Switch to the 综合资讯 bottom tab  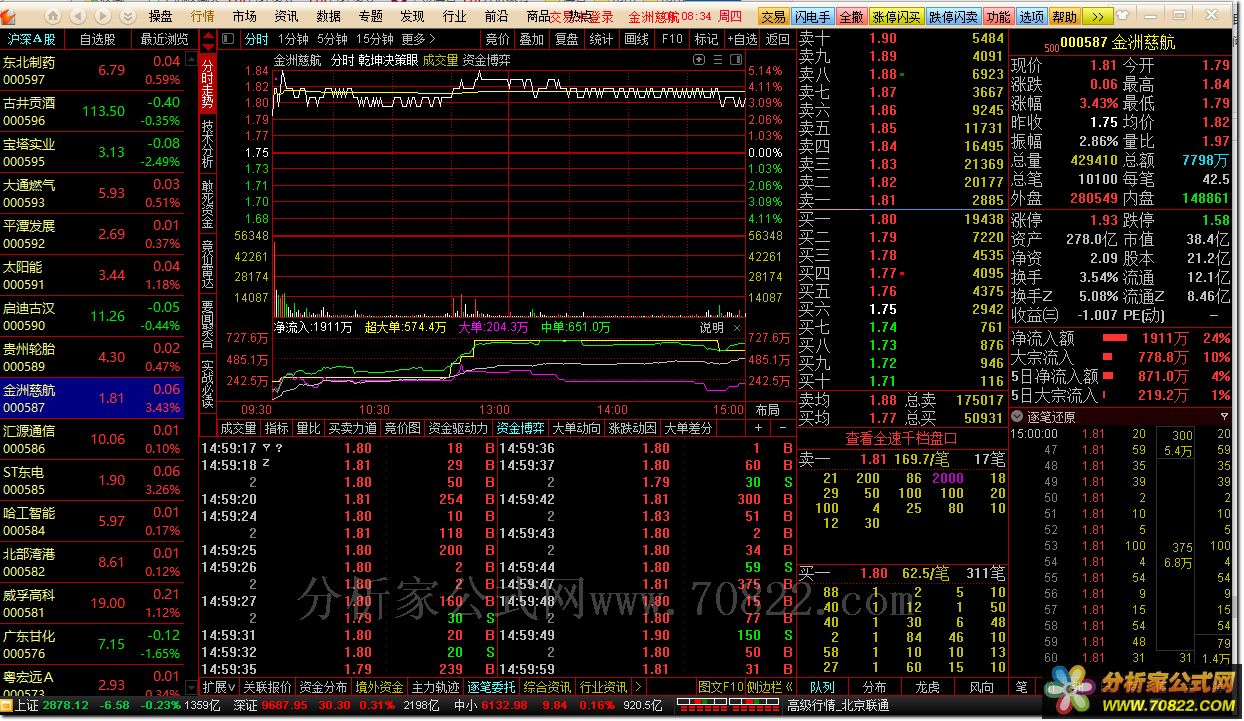tap(548, 687)
